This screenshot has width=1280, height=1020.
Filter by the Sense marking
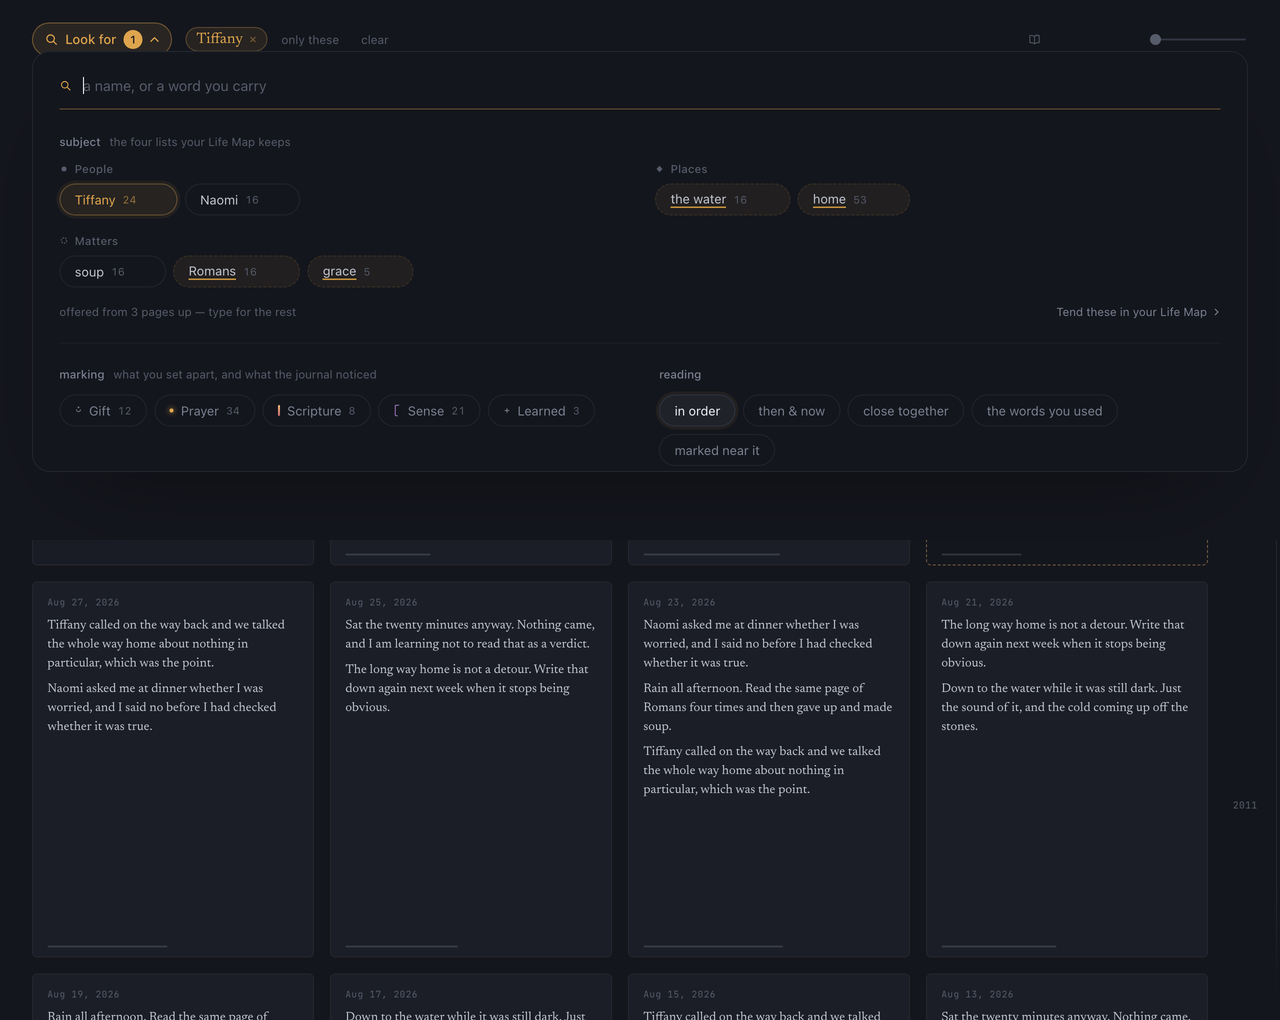click(x=429, y=411)
